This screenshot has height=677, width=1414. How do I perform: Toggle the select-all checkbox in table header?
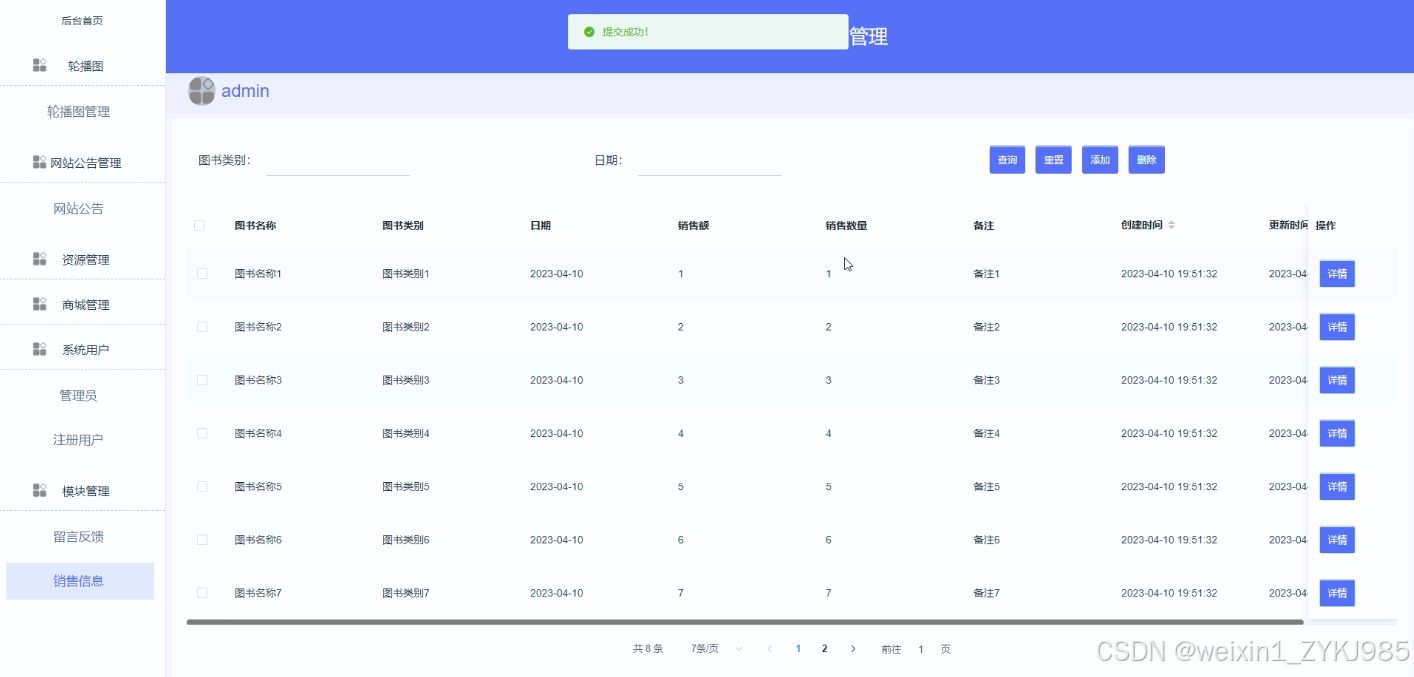coord(199,225)
